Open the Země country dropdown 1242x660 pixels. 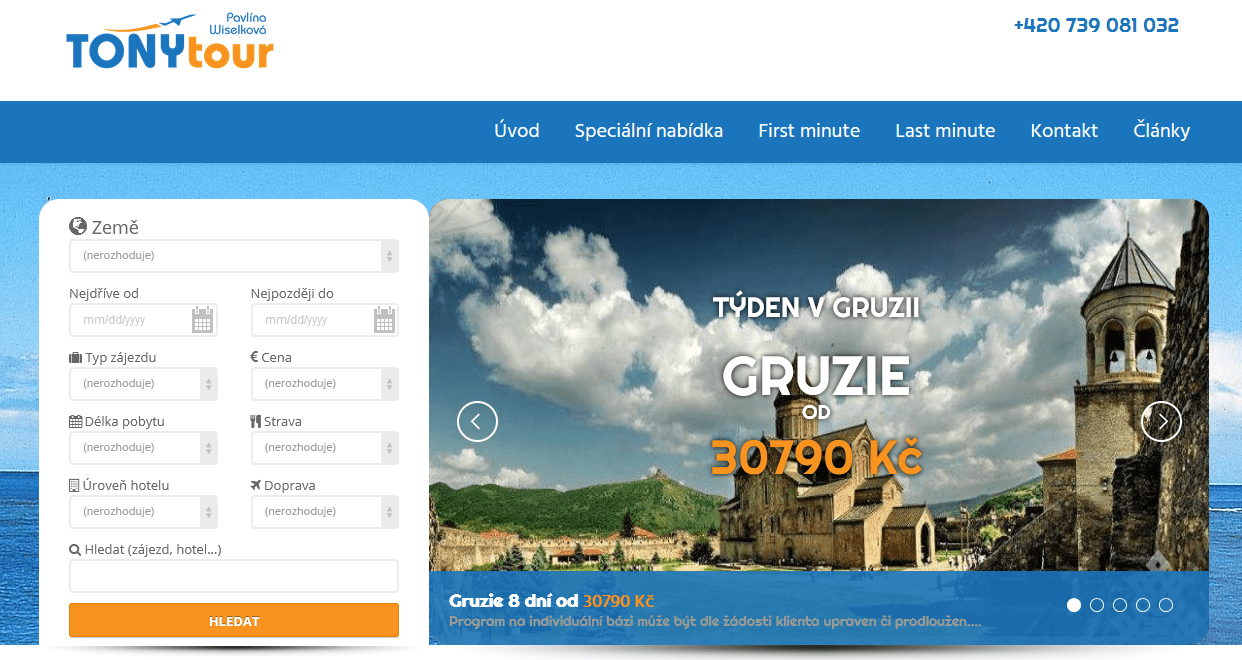coord(234,256)
